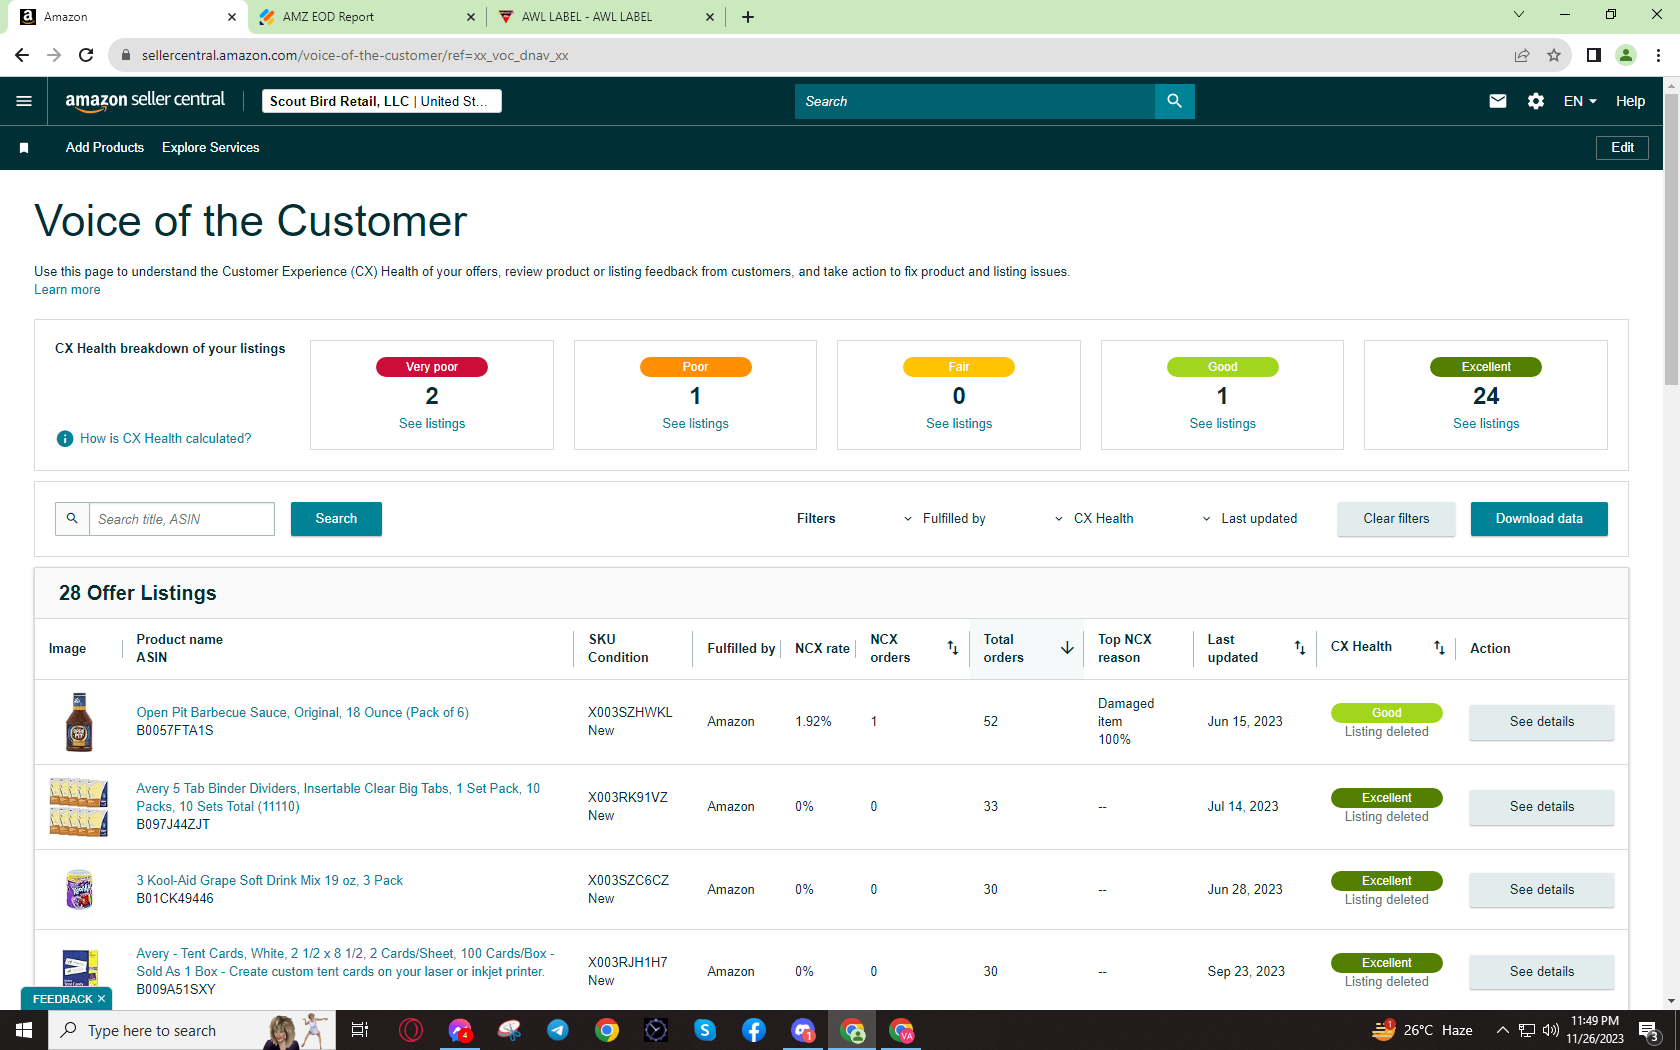The image size is (1680, 1050).
Task: Open the settings gear icon
Action: click(x=1536, y=101)
